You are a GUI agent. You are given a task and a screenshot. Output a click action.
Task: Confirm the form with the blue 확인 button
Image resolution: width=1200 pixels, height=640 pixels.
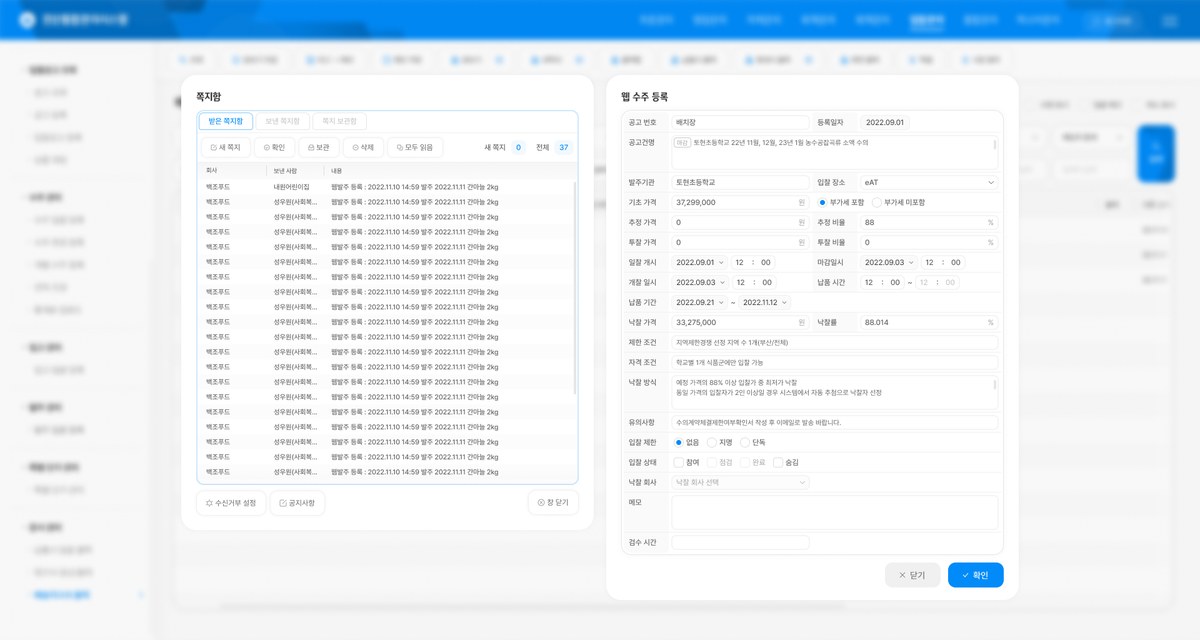click(x=975, y=575)
